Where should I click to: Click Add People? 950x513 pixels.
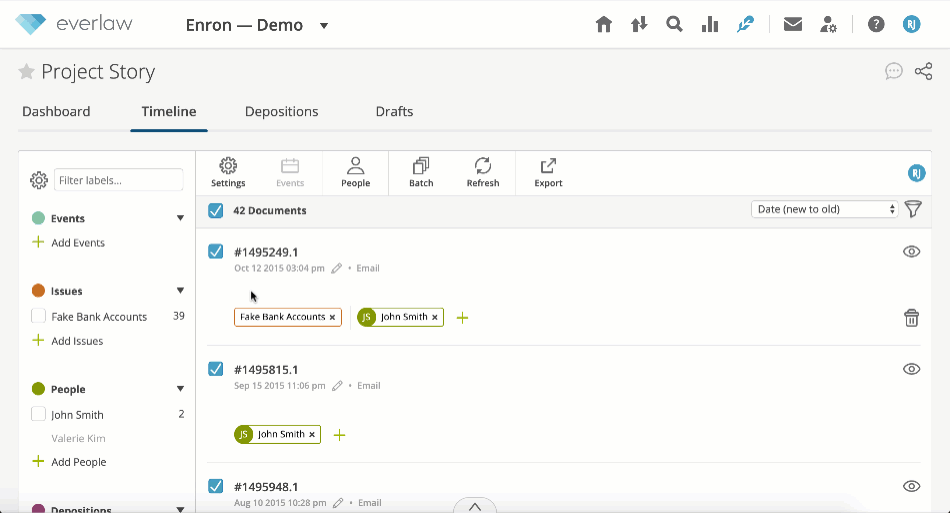(69, 462)
